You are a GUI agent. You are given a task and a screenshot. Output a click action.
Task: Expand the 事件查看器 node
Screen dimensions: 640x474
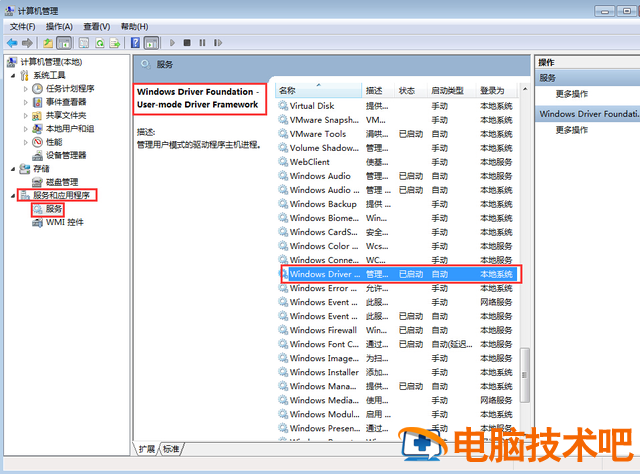click(x=25, y=102)
